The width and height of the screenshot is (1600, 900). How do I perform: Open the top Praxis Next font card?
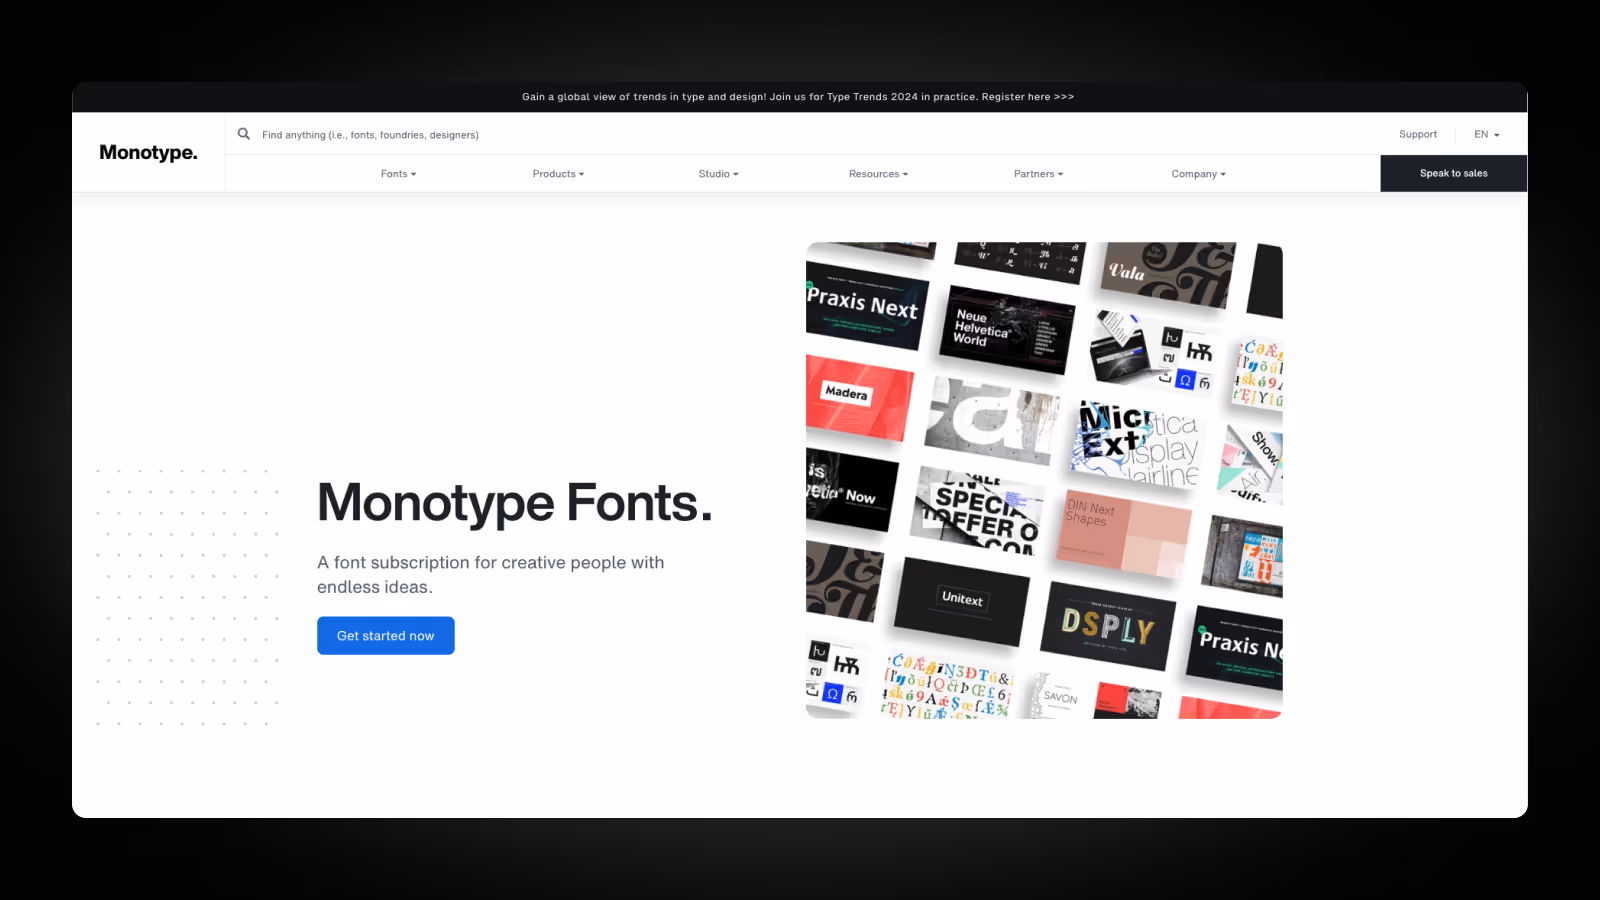[866, 306]
